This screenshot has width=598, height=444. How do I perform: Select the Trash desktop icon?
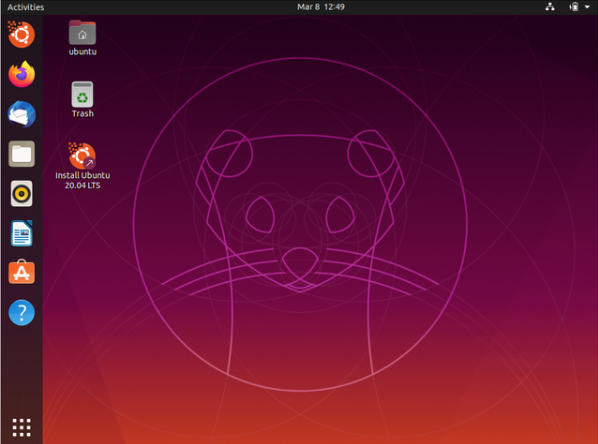click(82, 99)
